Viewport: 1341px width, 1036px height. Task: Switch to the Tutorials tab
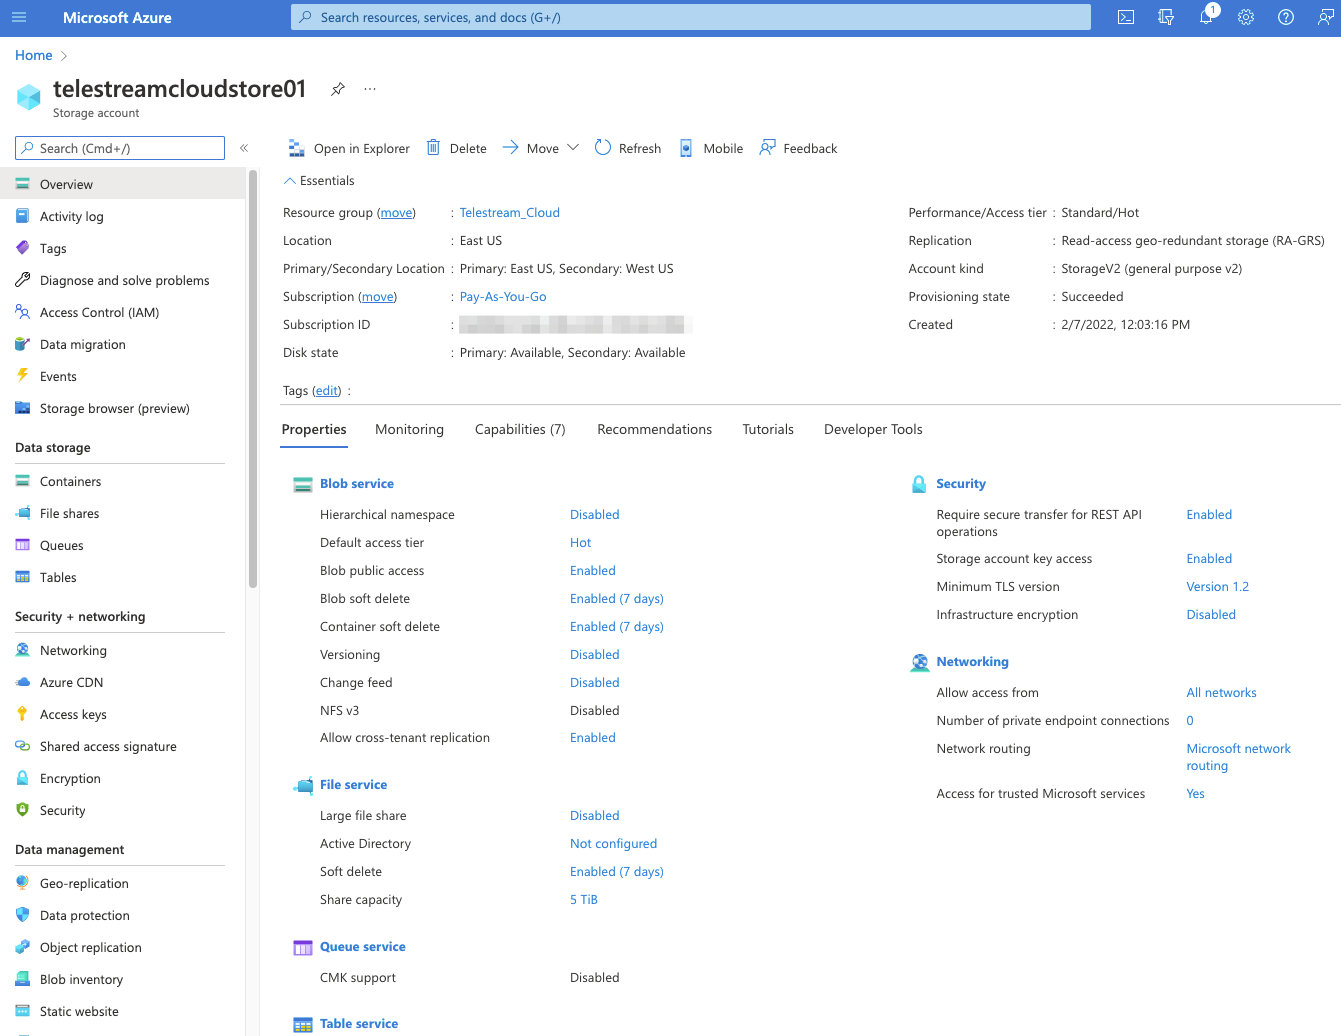[x=768, y=429]
